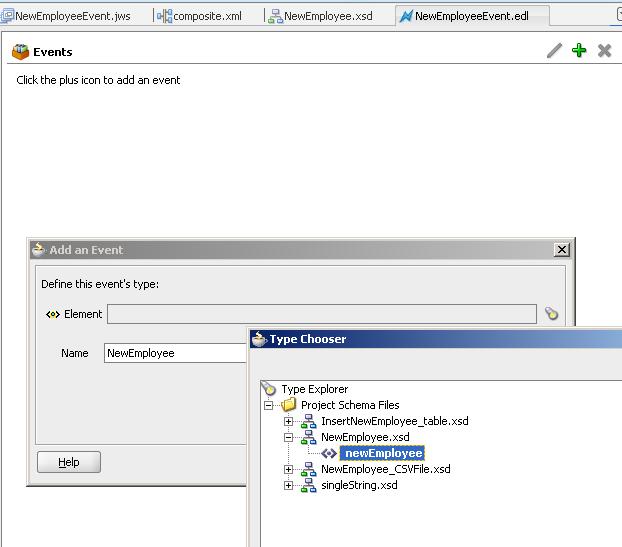Switch to the NewEmployee.xsd tab
The image size is (622, 547).
click(321, 16)
